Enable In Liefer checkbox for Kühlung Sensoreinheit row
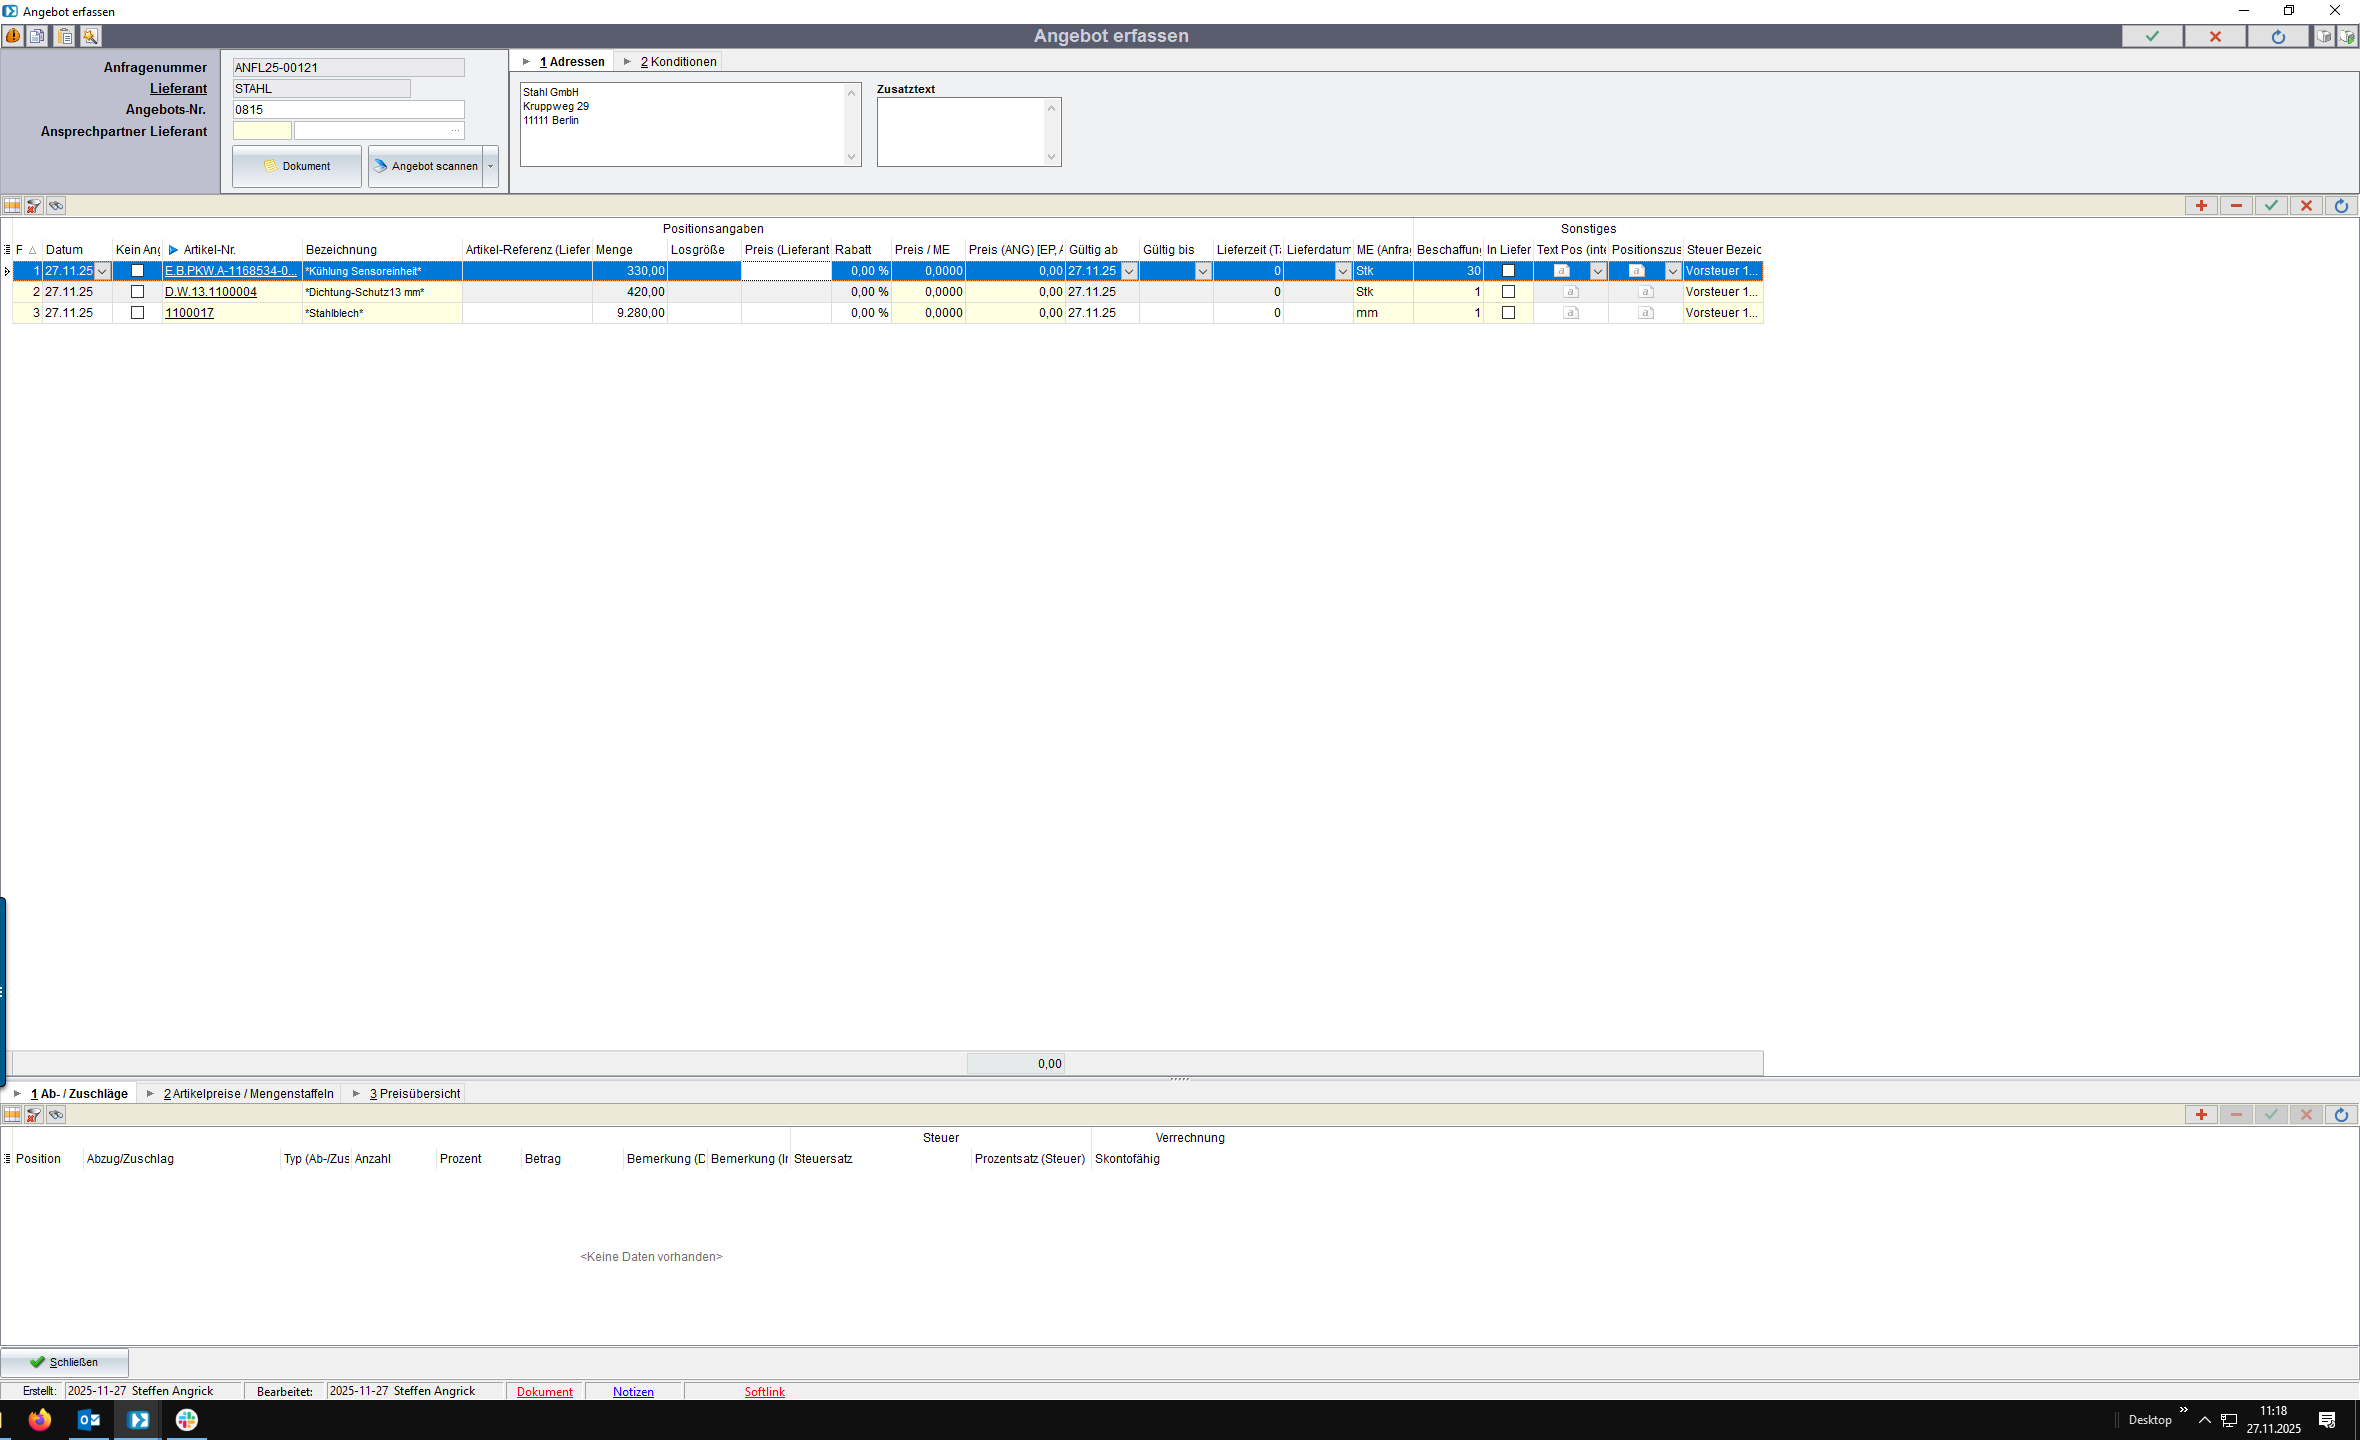The height and width of the screenshot is (1440, 2360). tap(1508, 271)
